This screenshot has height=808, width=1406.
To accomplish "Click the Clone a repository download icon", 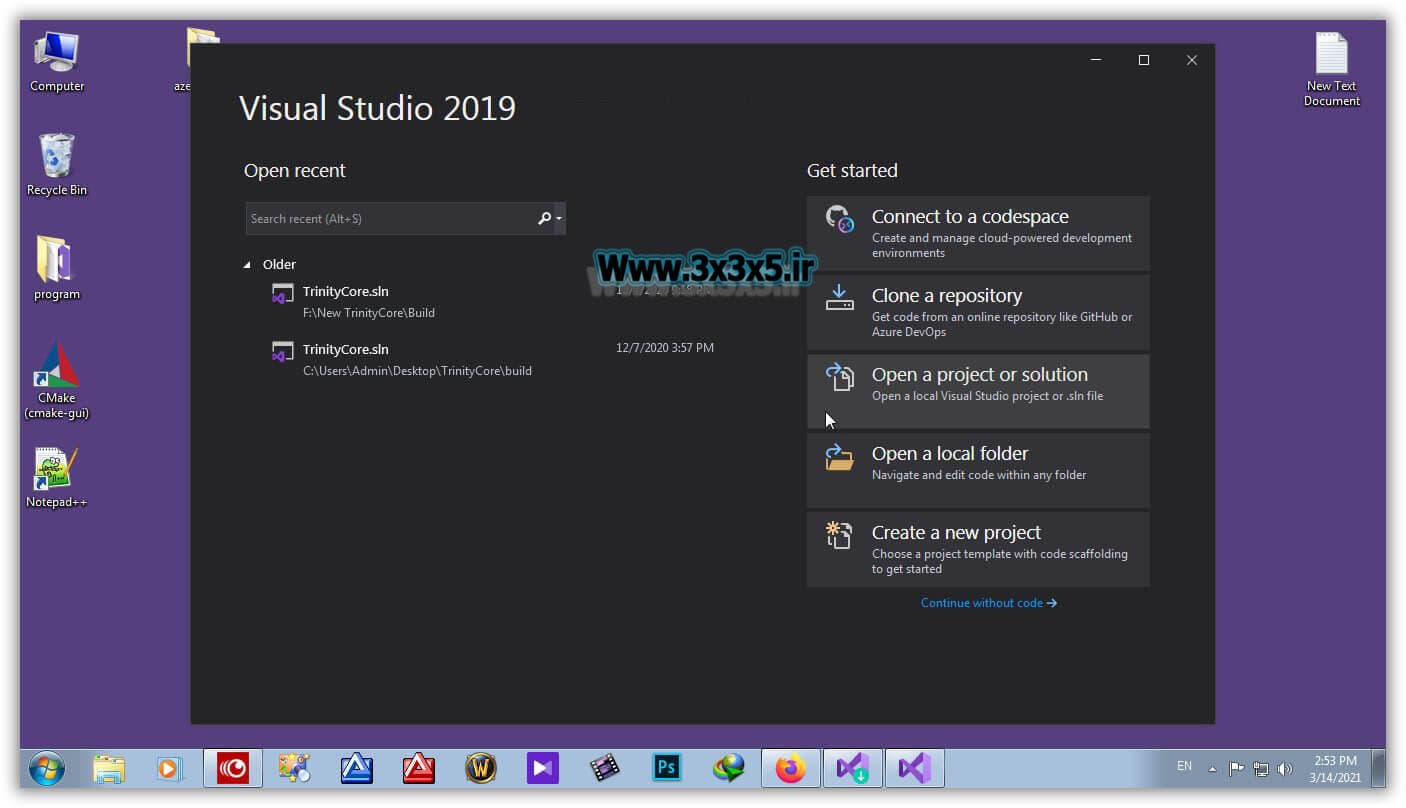I will point(839,297).
